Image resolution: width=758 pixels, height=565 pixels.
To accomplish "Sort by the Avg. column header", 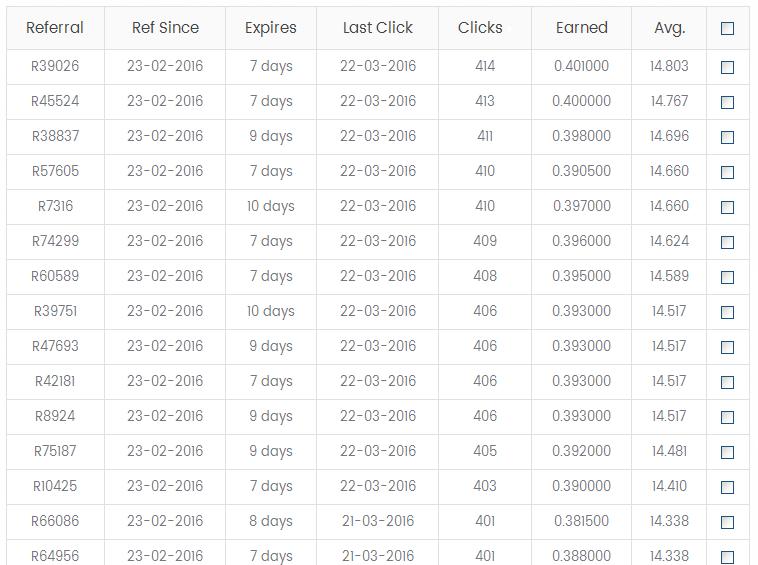I will tap(669, 28).
